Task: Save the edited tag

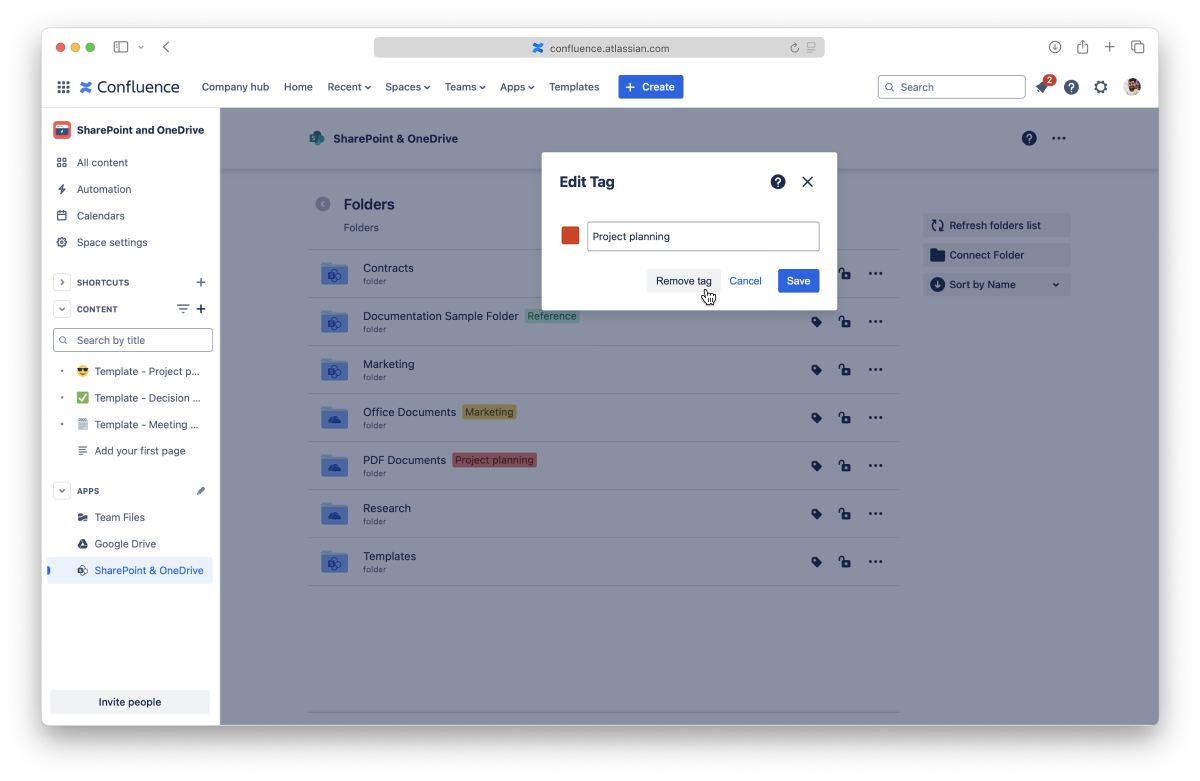Action: tap(798, 281)
